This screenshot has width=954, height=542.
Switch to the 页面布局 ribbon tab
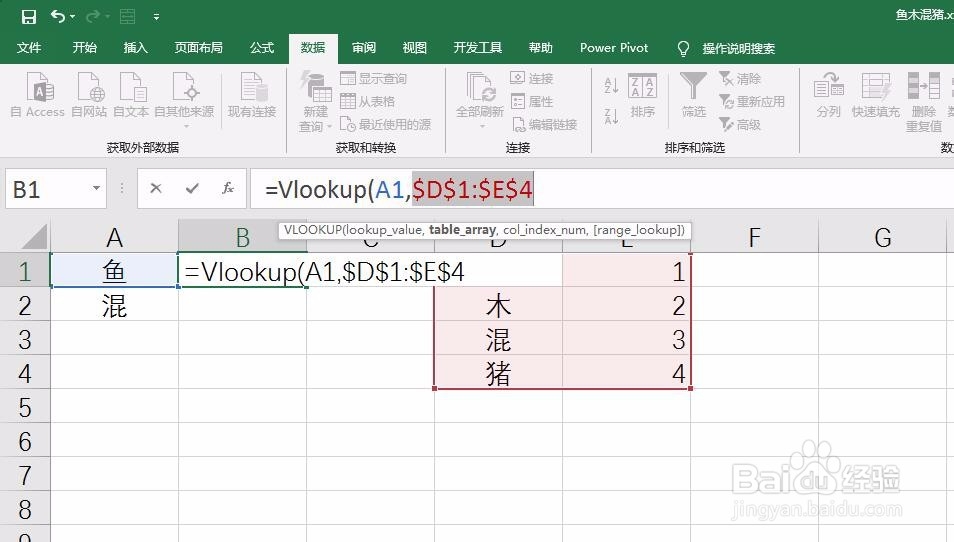pos(198,47)
